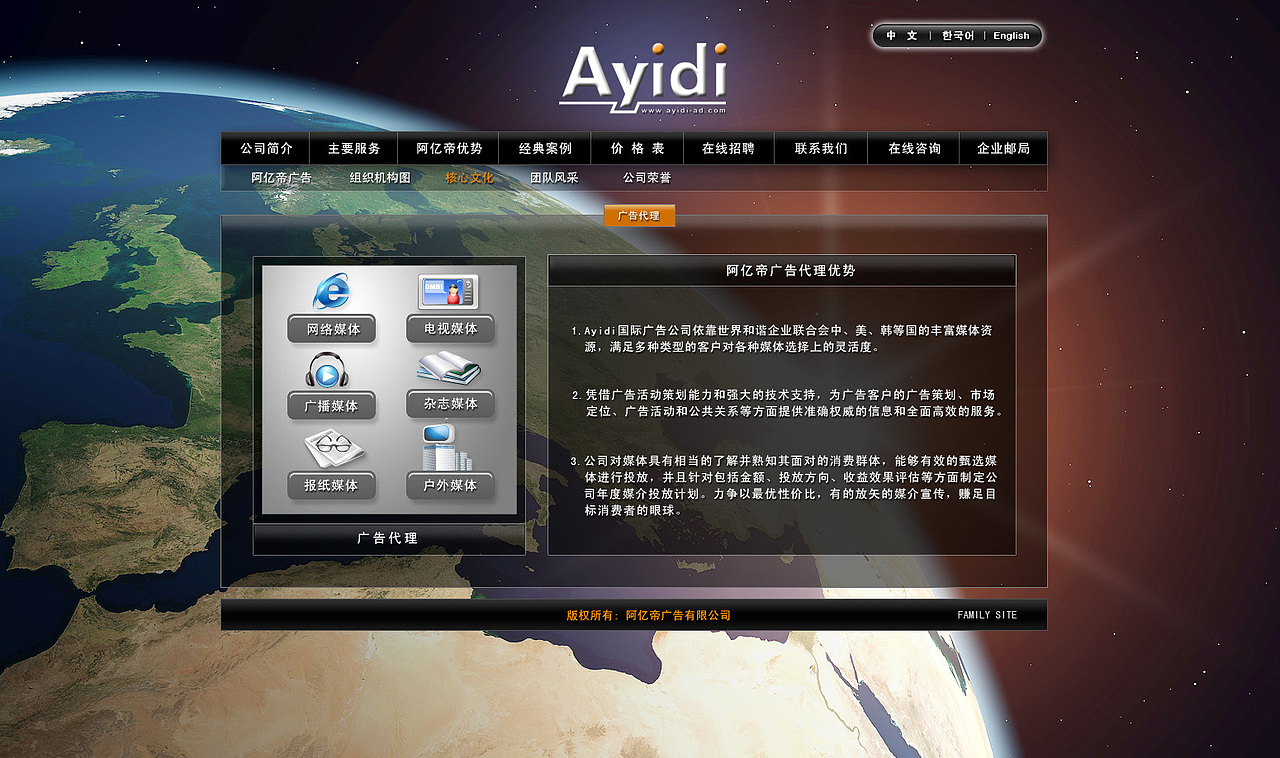The width and height of the screenshot is (1280, 758).
Task: Open the 公司简介 menu
Action: (x=266, y=148)
